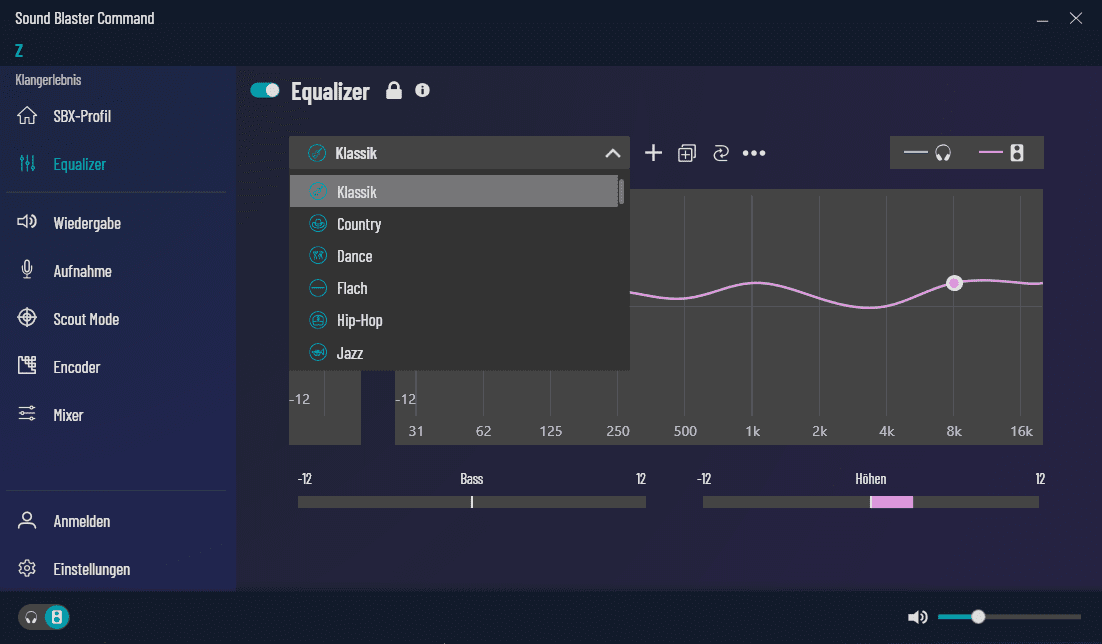Click the SBX-Profil home icon
Screen dimensions: 1102x644
[x=27, y=115]
